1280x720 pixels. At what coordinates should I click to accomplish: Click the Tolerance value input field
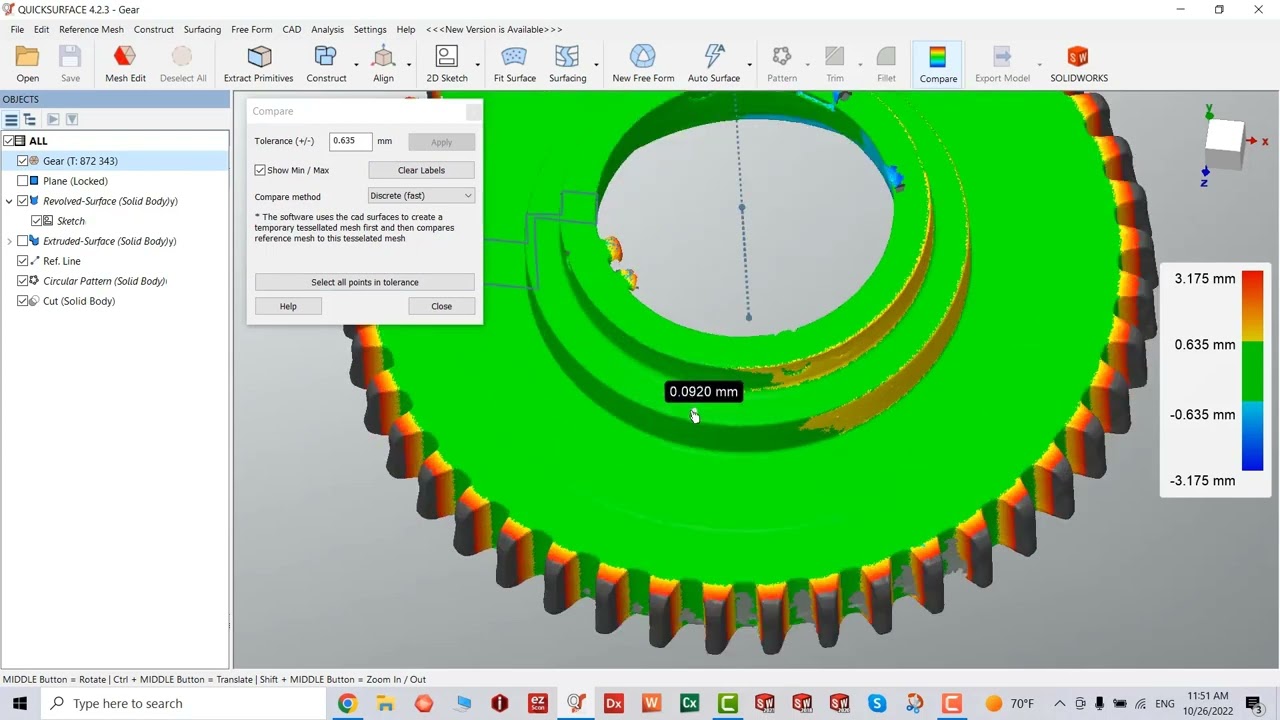351,141
